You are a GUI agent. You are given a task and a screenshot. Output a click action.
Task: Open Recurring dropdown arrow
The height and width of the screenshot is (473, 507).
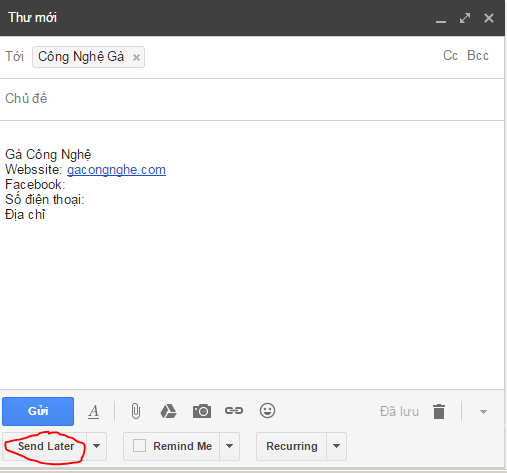click(x=336, y=446)
